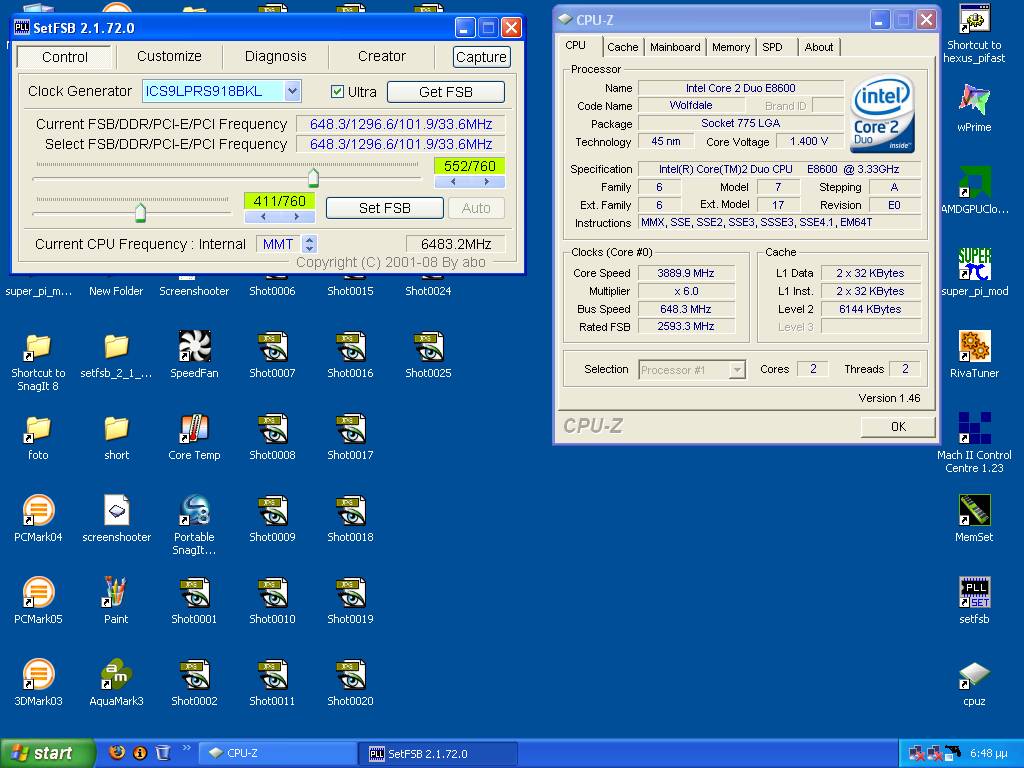Select the Control tab in SetFSB
This screenshot has width=1024, height=768.
coord(65,57)
